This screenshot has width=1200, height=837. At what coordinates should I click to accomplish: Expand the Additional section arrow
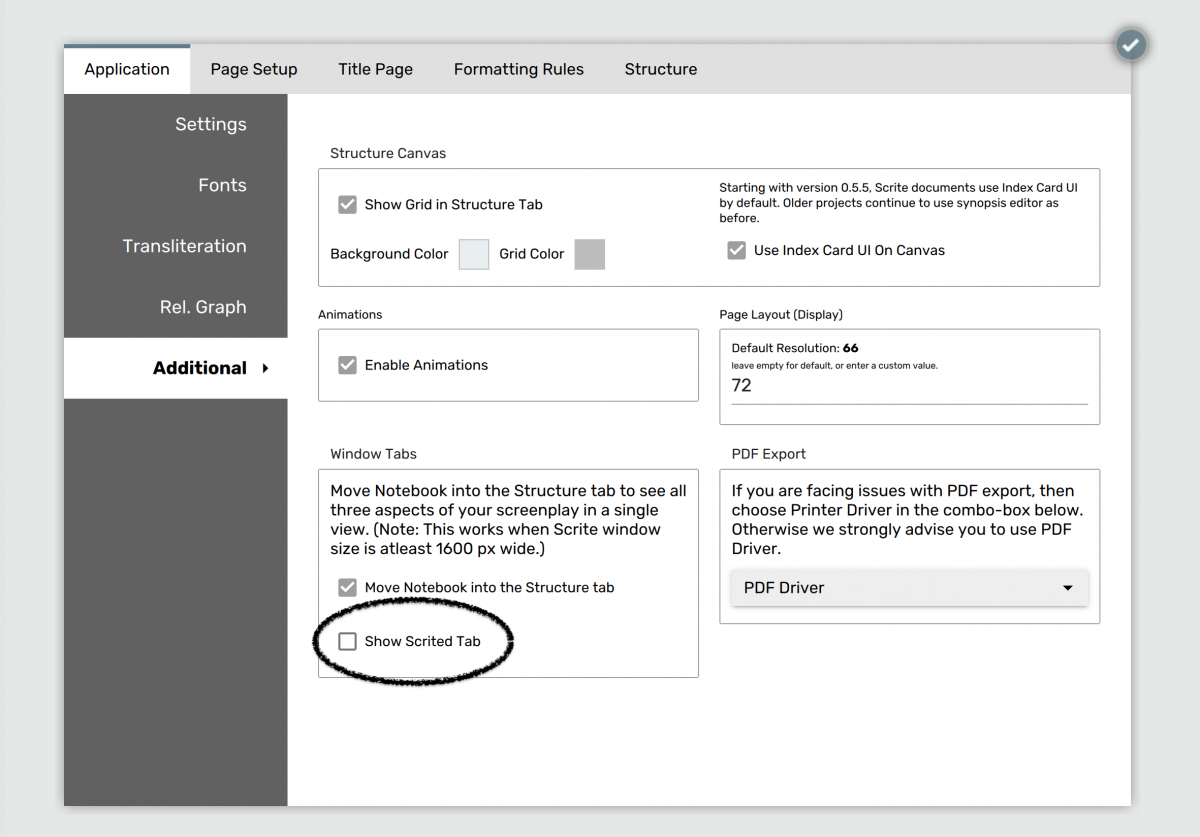[264, 367]
